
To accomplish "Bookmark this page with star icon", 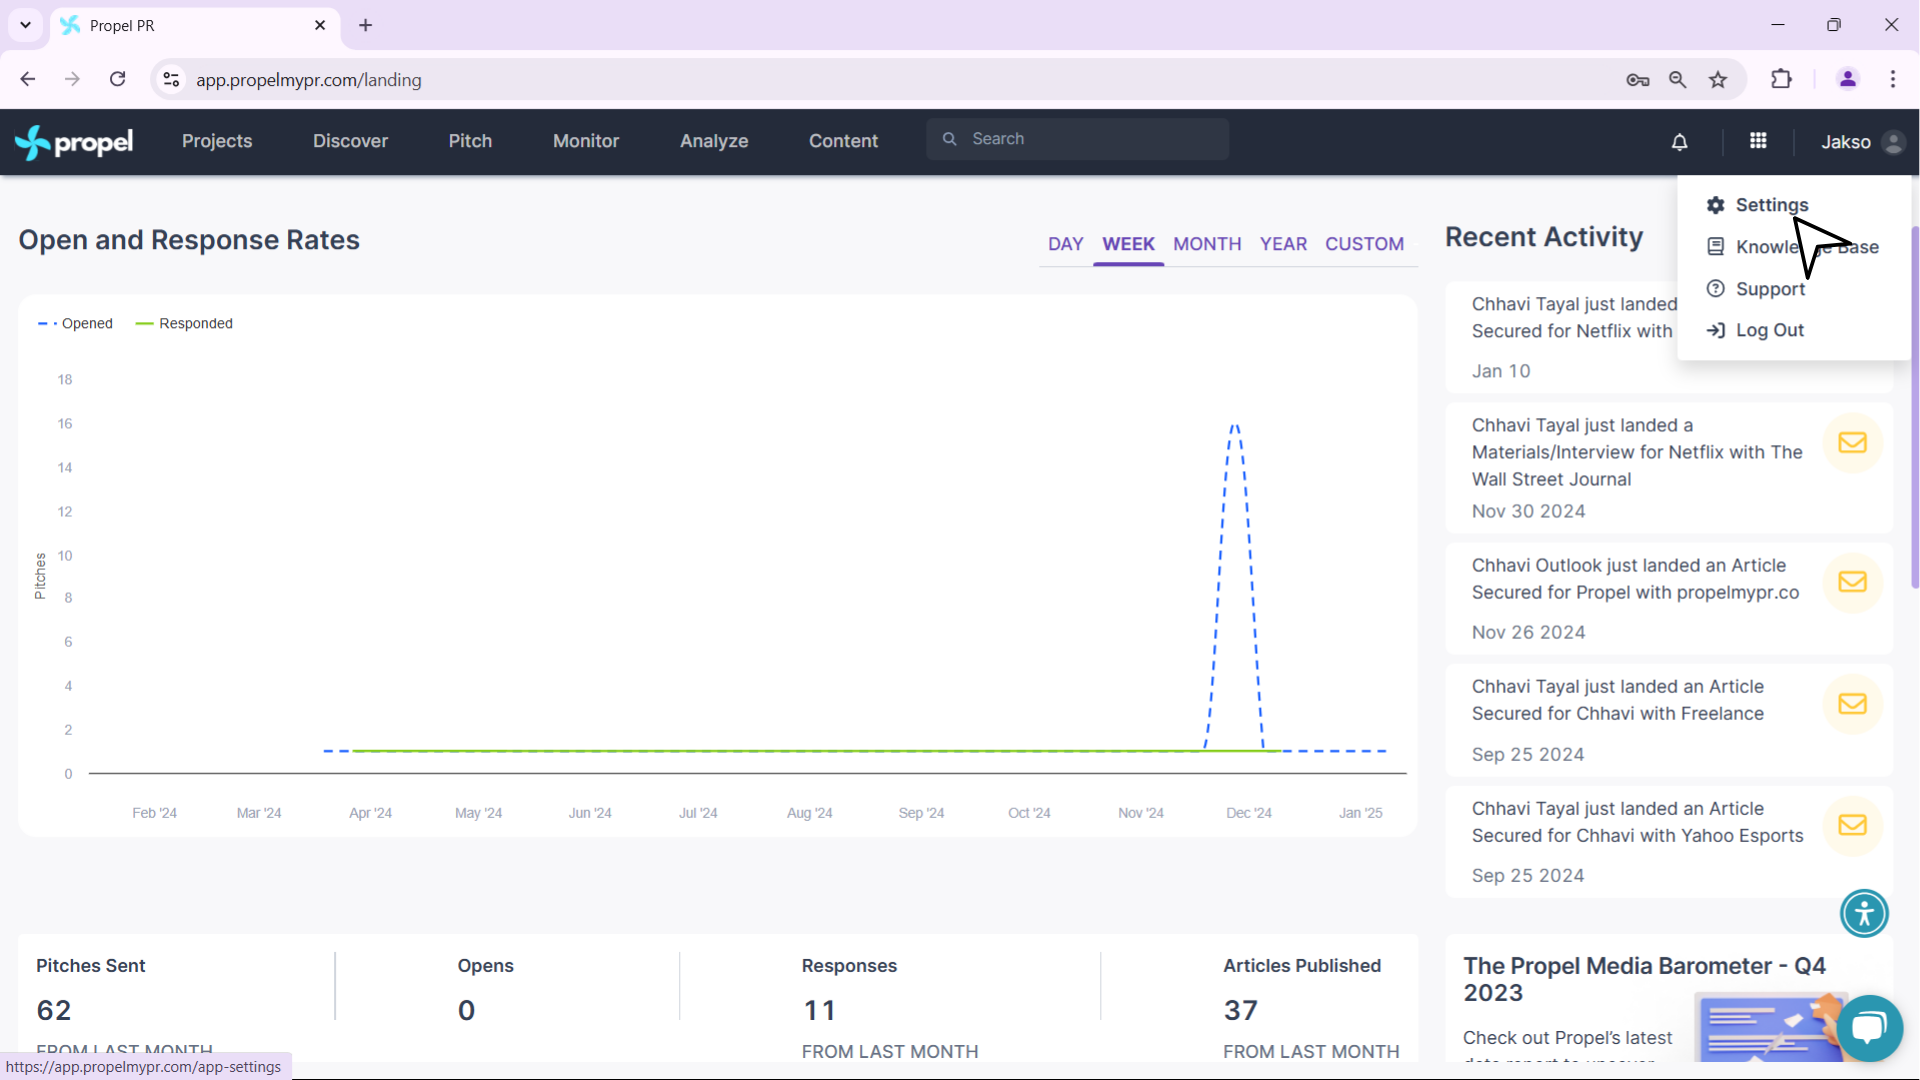I will click(x=1718, y=80).
